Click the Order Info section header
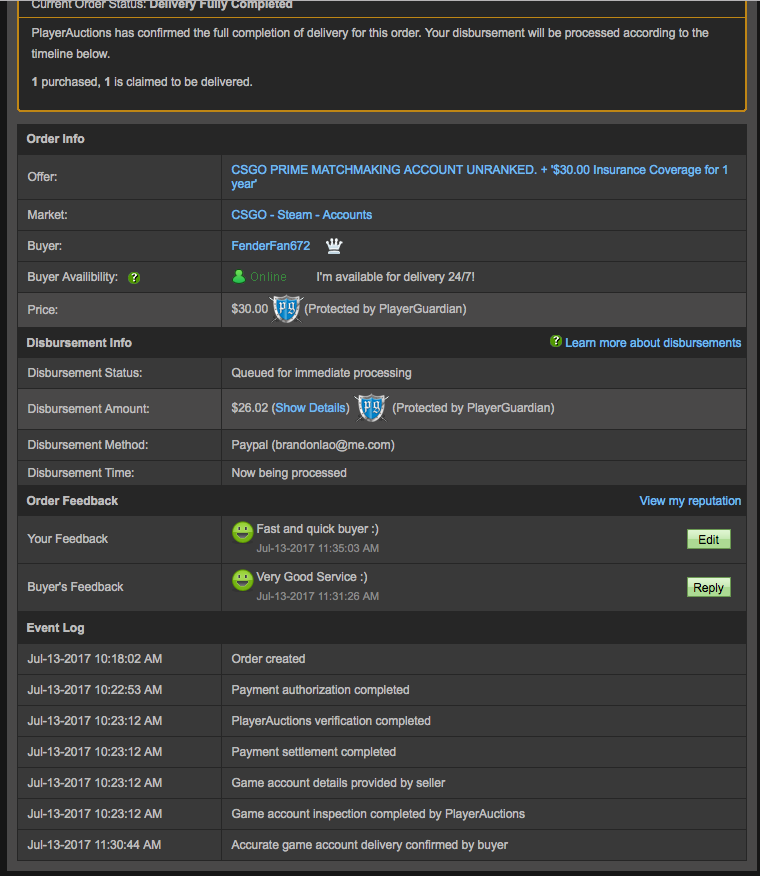Image resolution: width=760 pixels, height=876 pixels. click(55, 139)
